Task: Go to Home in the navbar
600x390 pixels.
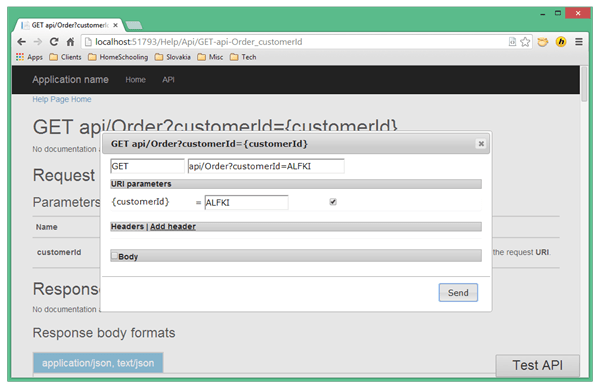Action: (x=135, y=80)
